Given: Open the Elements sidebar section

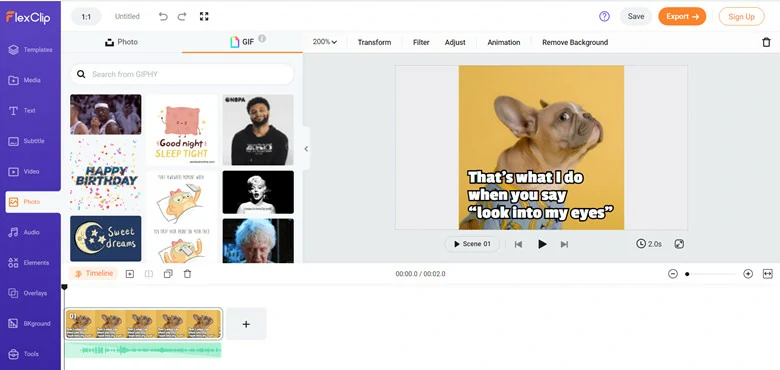Looking at the screenshot, I should (x=30, y=263).
